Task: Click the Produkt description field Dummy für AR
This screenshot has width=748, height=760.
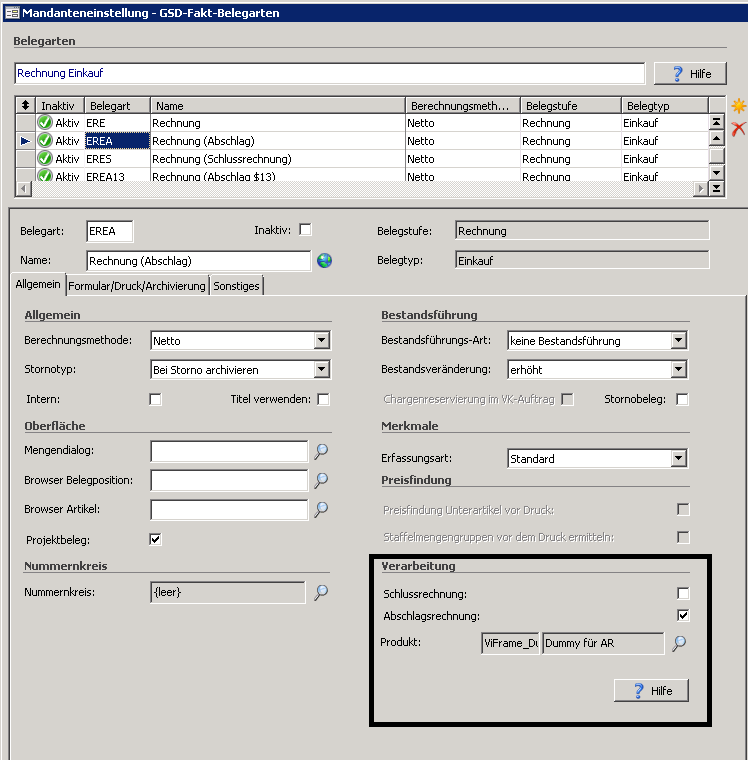Action: click(x=604, y=643)
